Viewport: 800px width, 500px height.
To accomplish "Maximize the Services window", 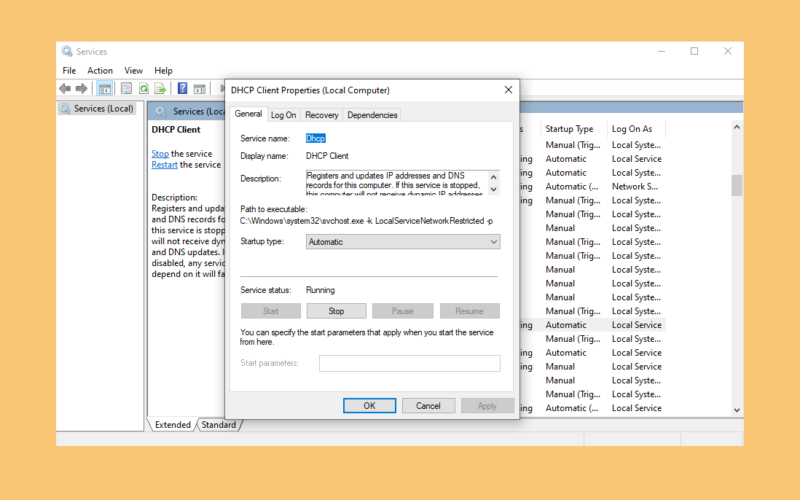I will [694, 51].
